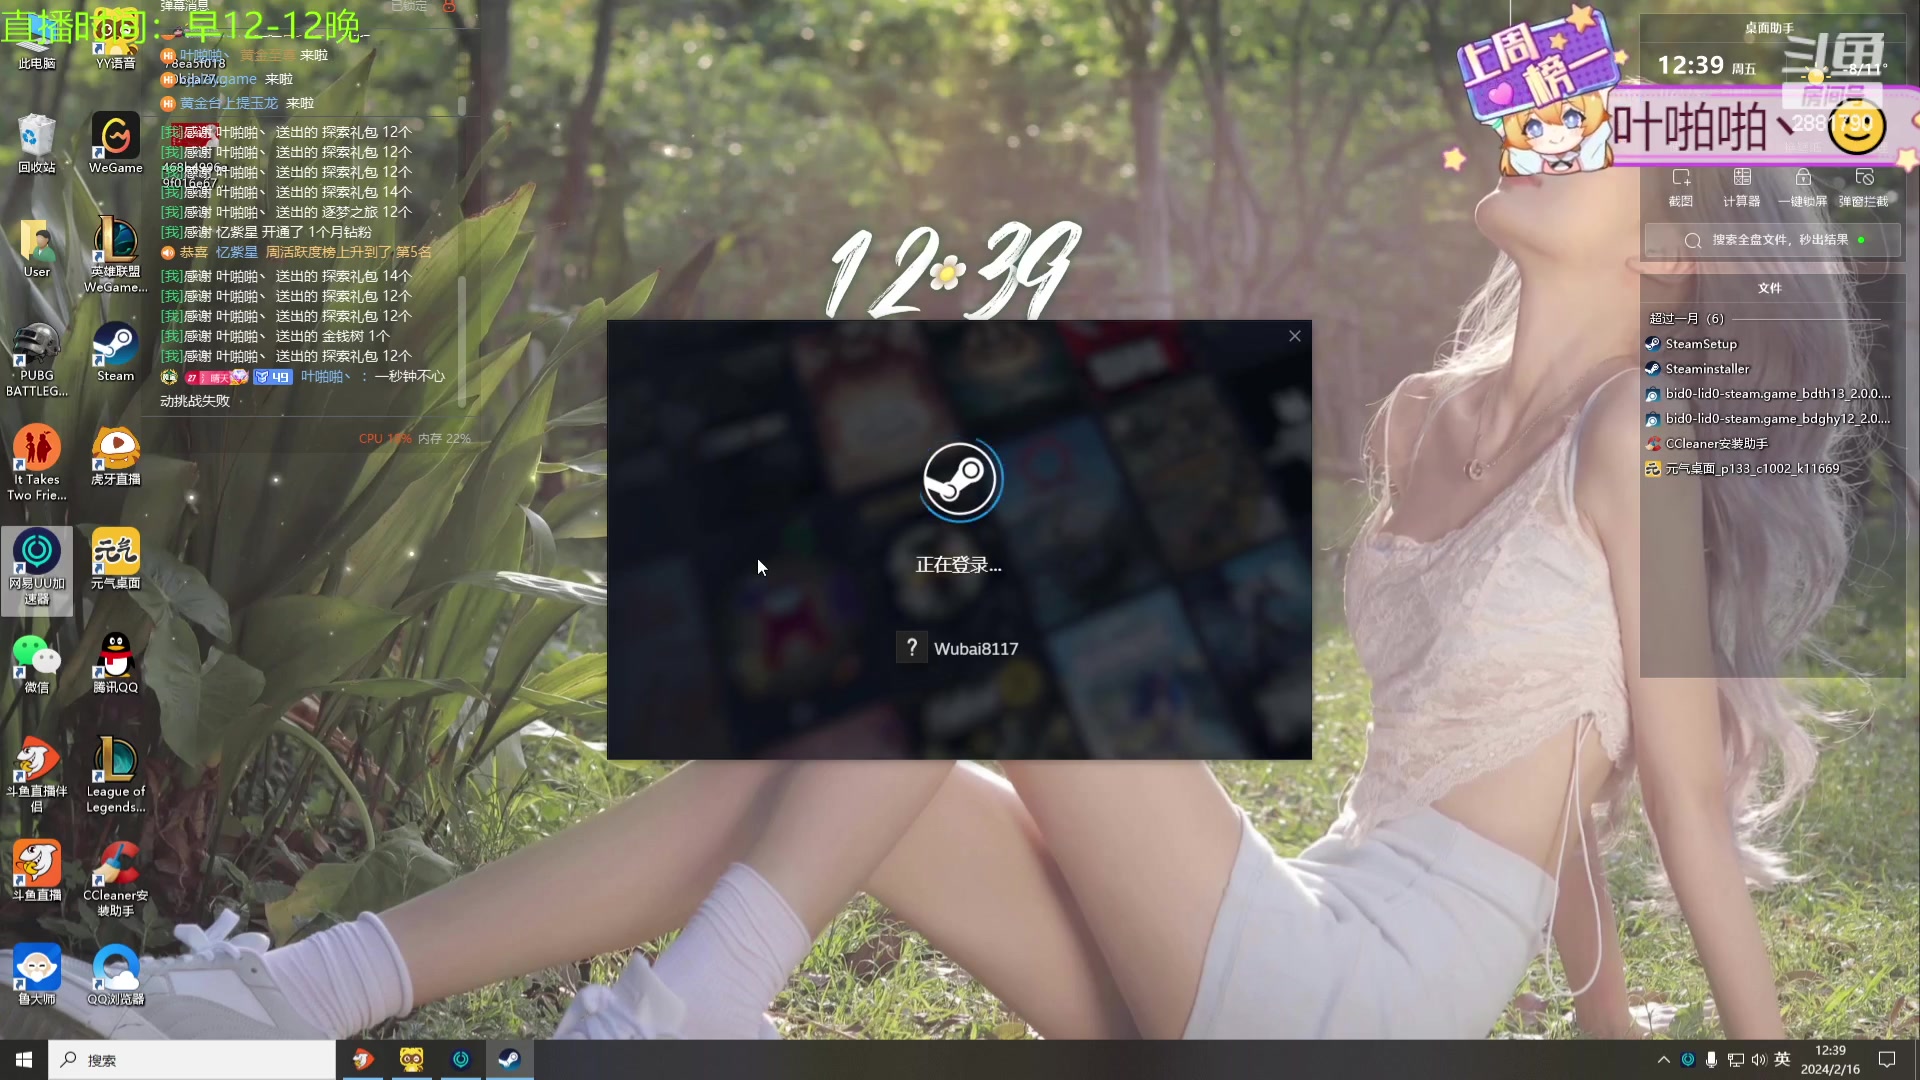Collapse the 超过一月 (6) file group

tap(1687, 318)
